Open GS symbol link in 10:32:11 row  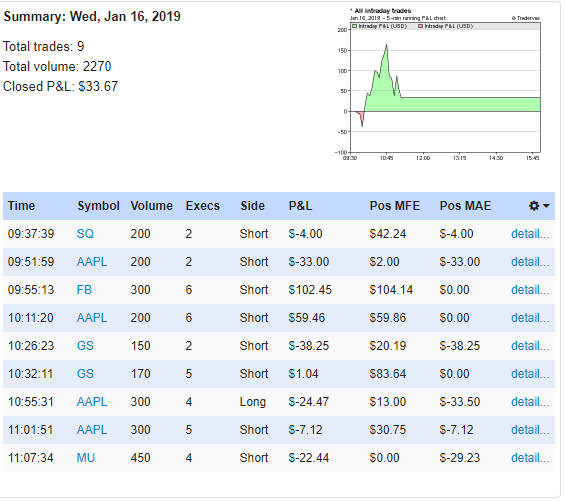85,374
